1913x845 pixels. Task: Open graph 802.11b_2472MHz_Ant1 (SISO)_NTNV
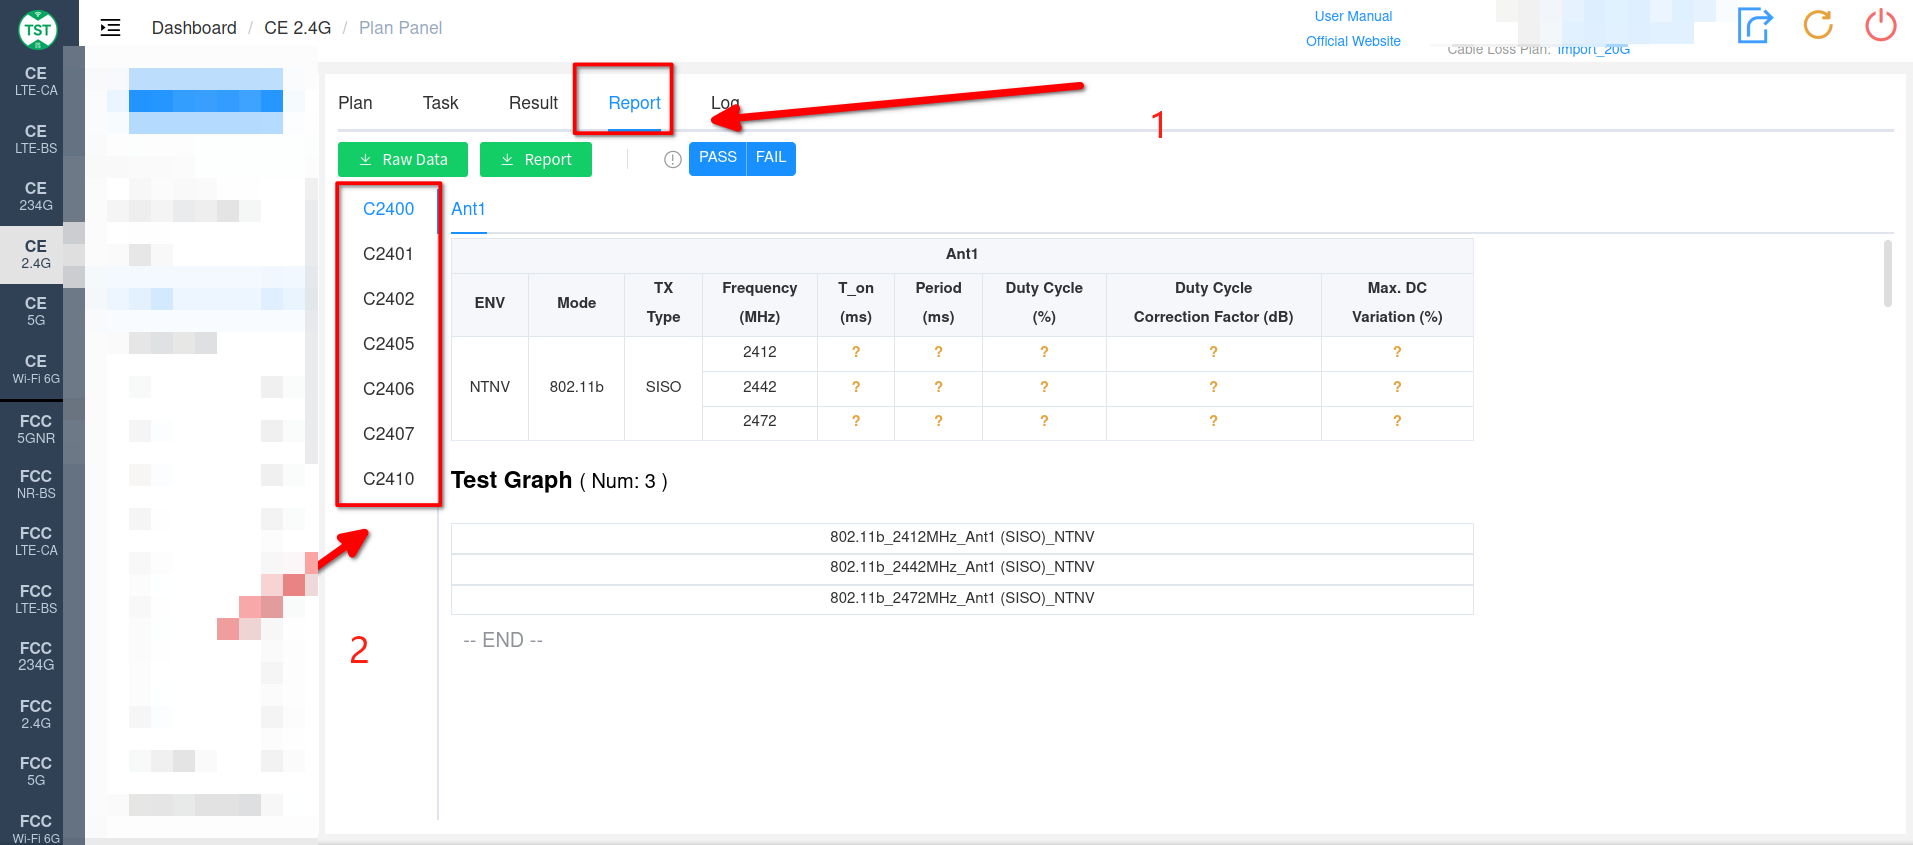(x=962, y=599)
